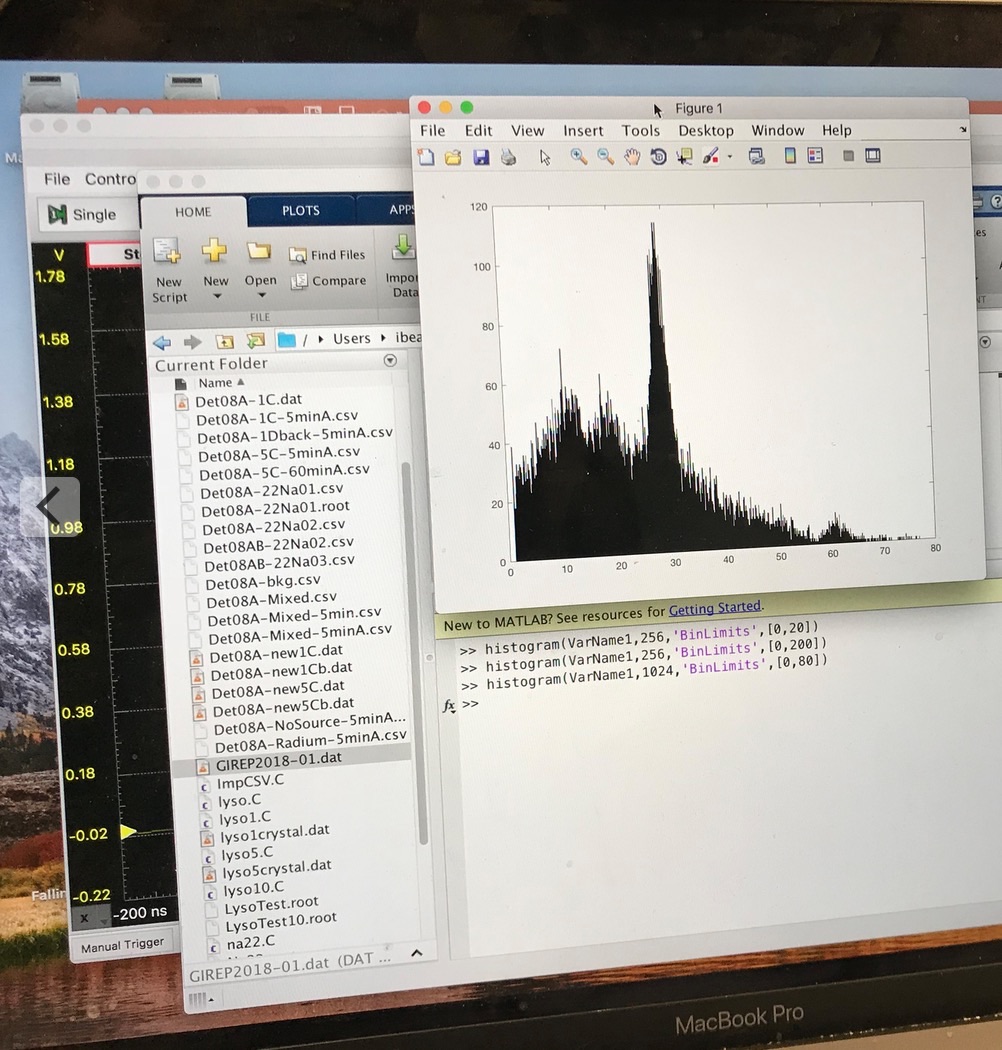Click the Find Files button
This screenshot has width=1002, height=1050.
pyautogui.click(x=328, y=255)
